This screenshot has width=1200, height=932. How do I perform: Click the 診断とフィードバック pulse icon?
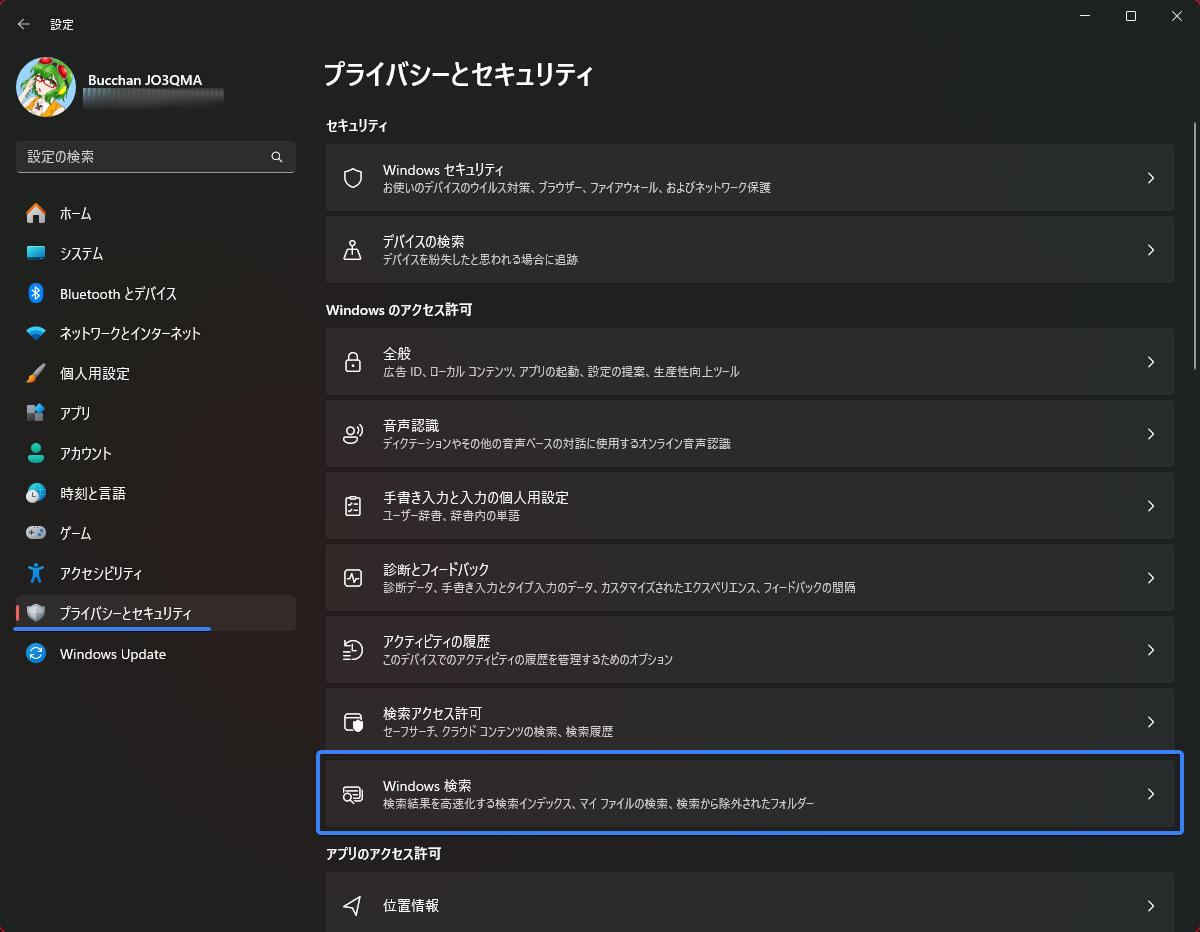[352, 578]
